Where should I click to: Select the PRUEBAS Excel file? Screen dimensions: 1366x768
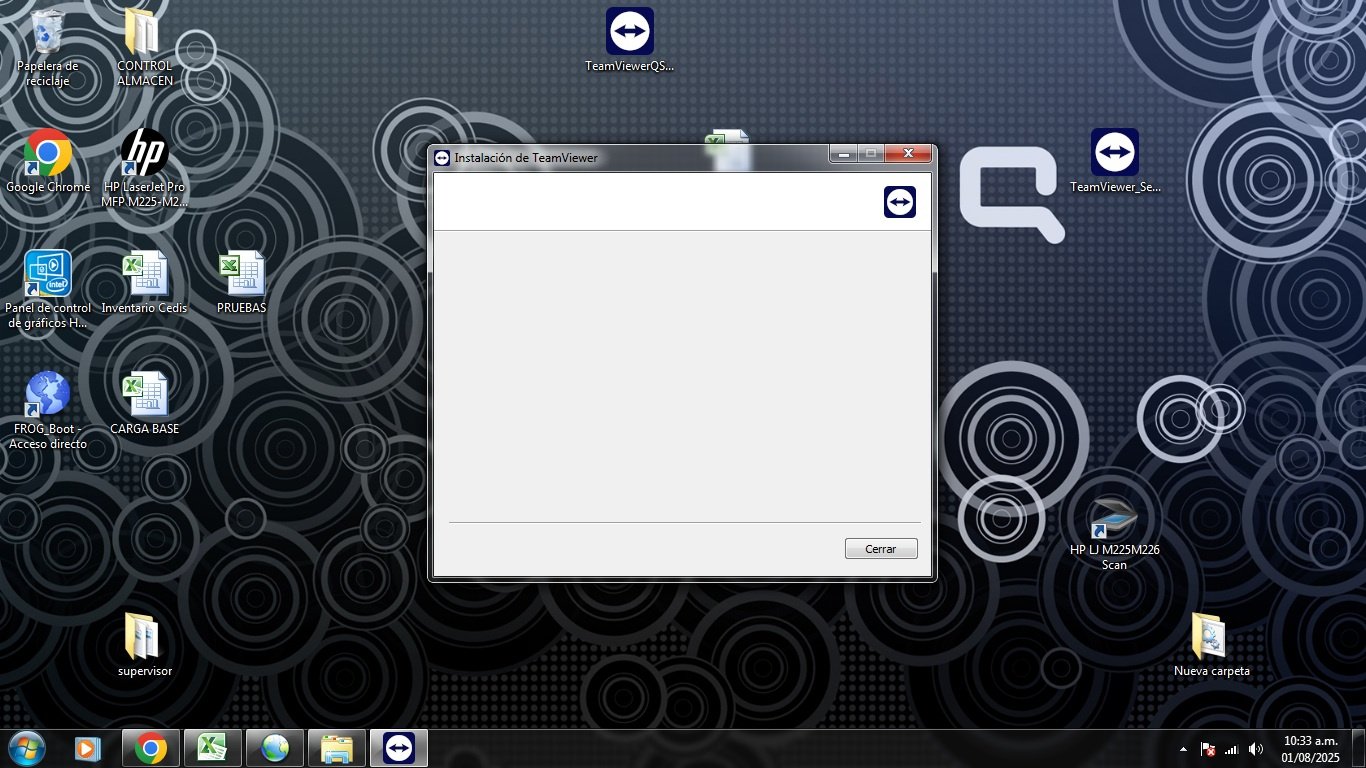pos(241,283)
